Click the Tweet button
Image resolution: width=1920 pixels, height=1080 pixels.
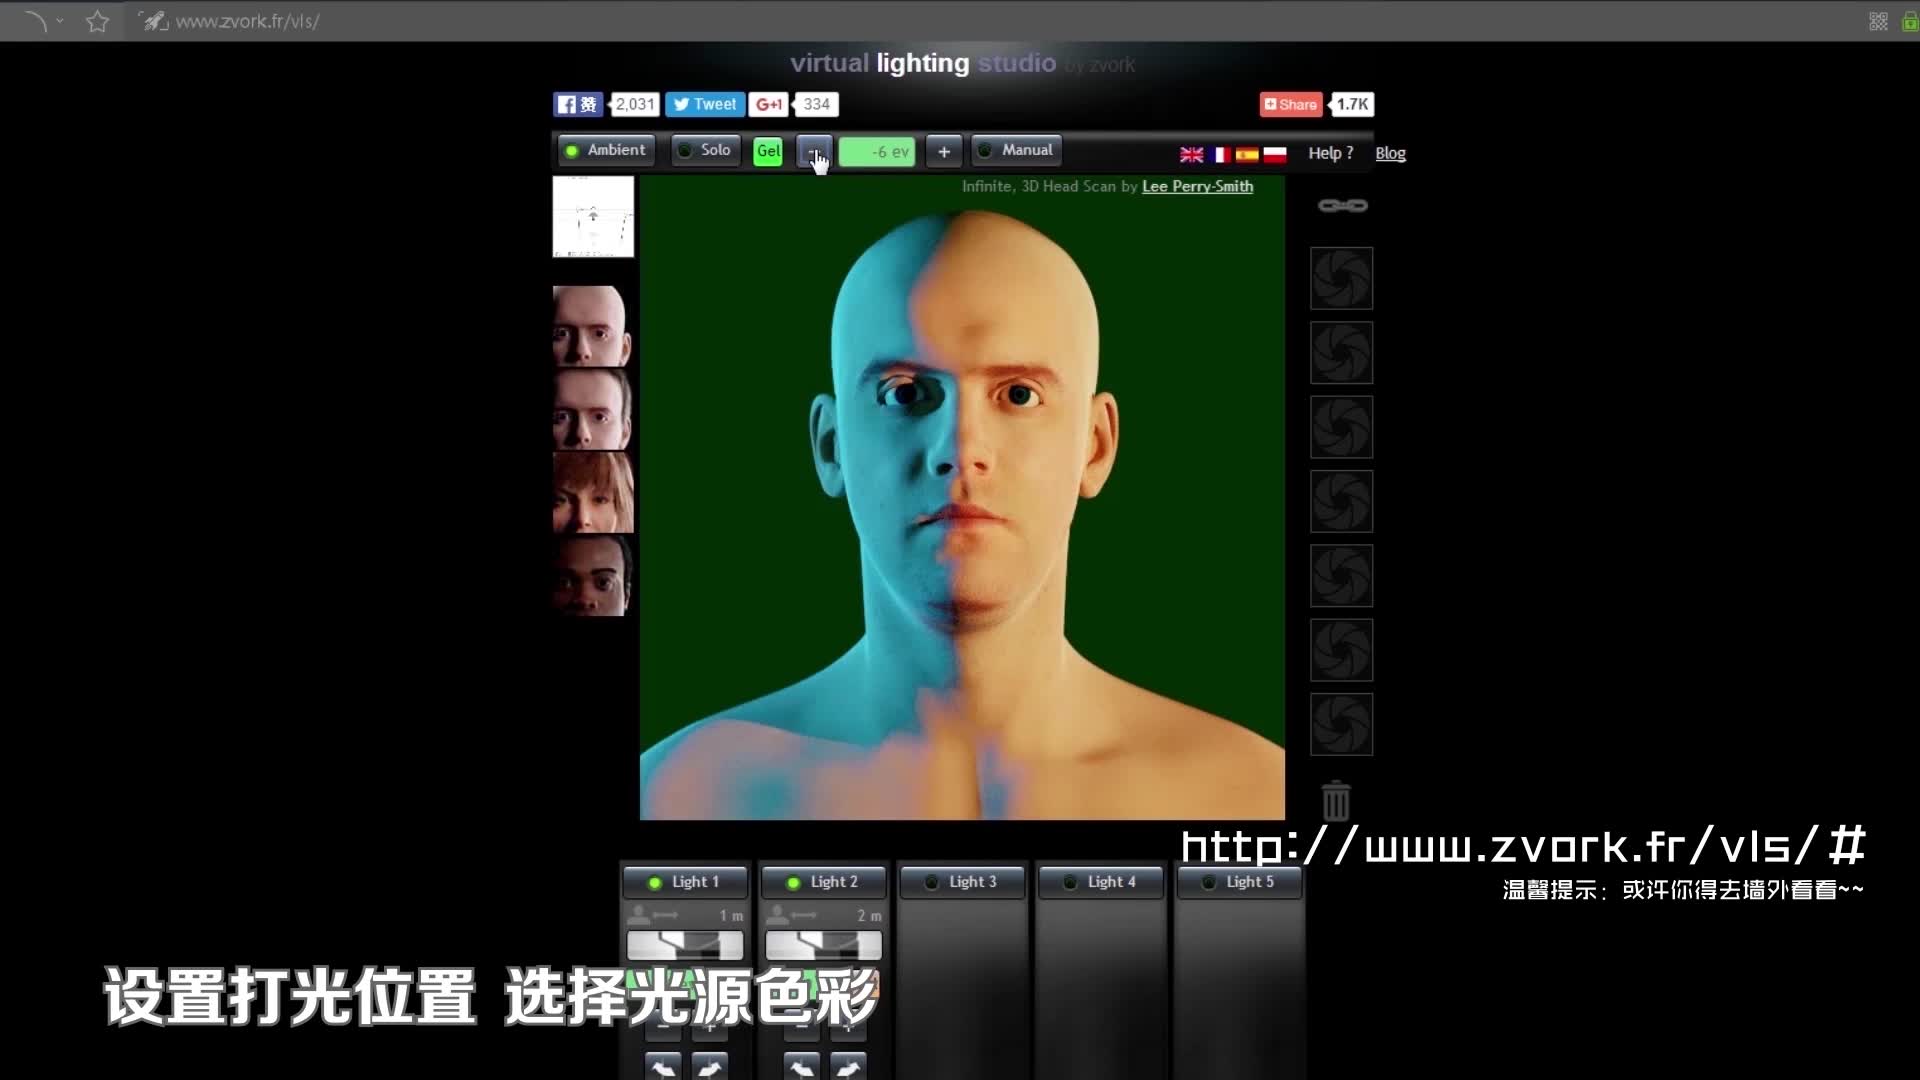[705, 104]
